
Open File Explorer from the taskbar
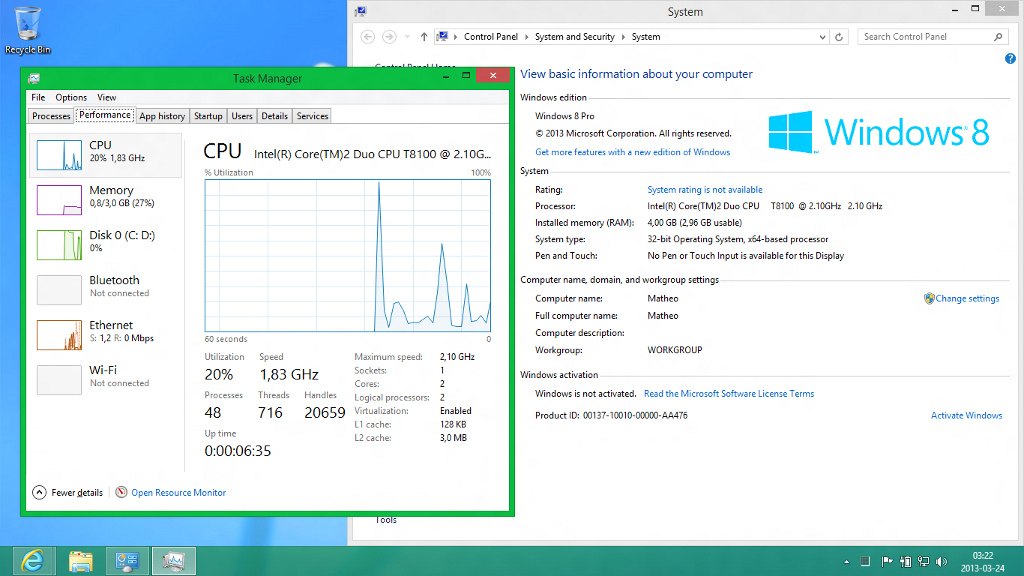point(81,561)
